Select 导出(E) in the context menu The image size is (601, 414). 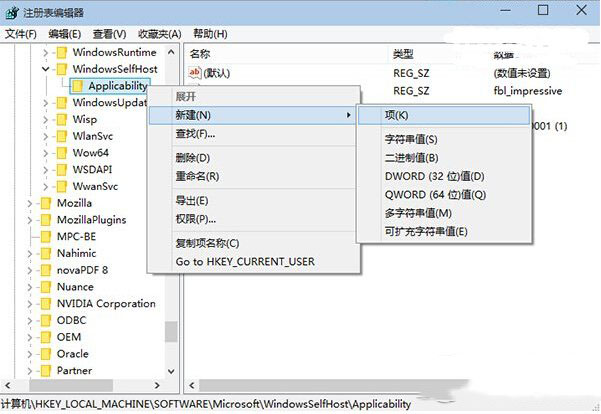click(253, 200)
